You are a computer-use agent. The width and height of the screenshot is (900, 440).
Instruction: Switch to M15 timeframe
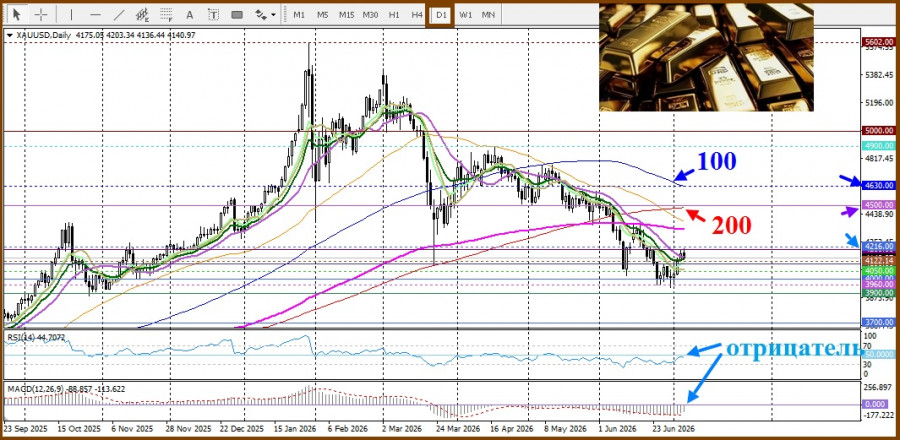[x=346, y=15]
